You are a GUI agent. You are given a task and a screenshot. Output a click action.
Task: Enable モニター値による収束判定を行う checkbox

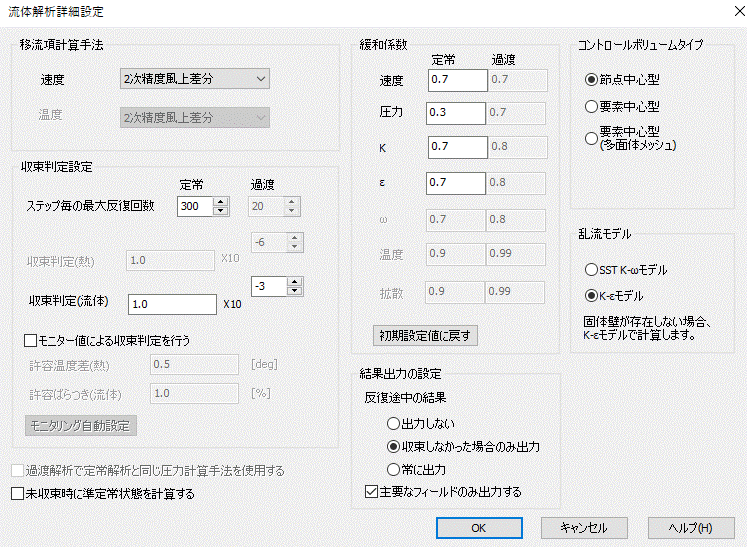pos(30,340)
